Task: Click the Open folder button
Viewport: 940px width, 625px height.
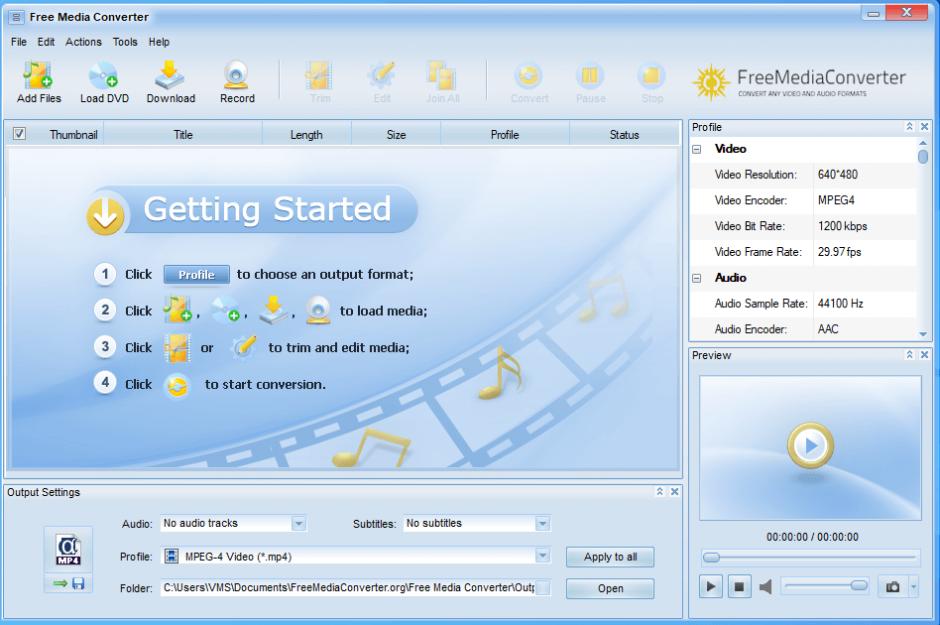Action: 610,588
